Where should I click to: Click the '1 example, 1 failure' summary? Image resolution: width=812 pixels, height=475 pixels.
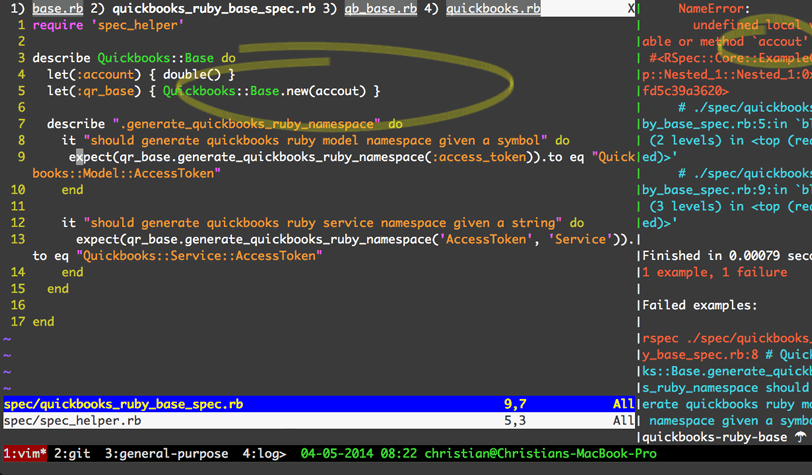point(715,272)
